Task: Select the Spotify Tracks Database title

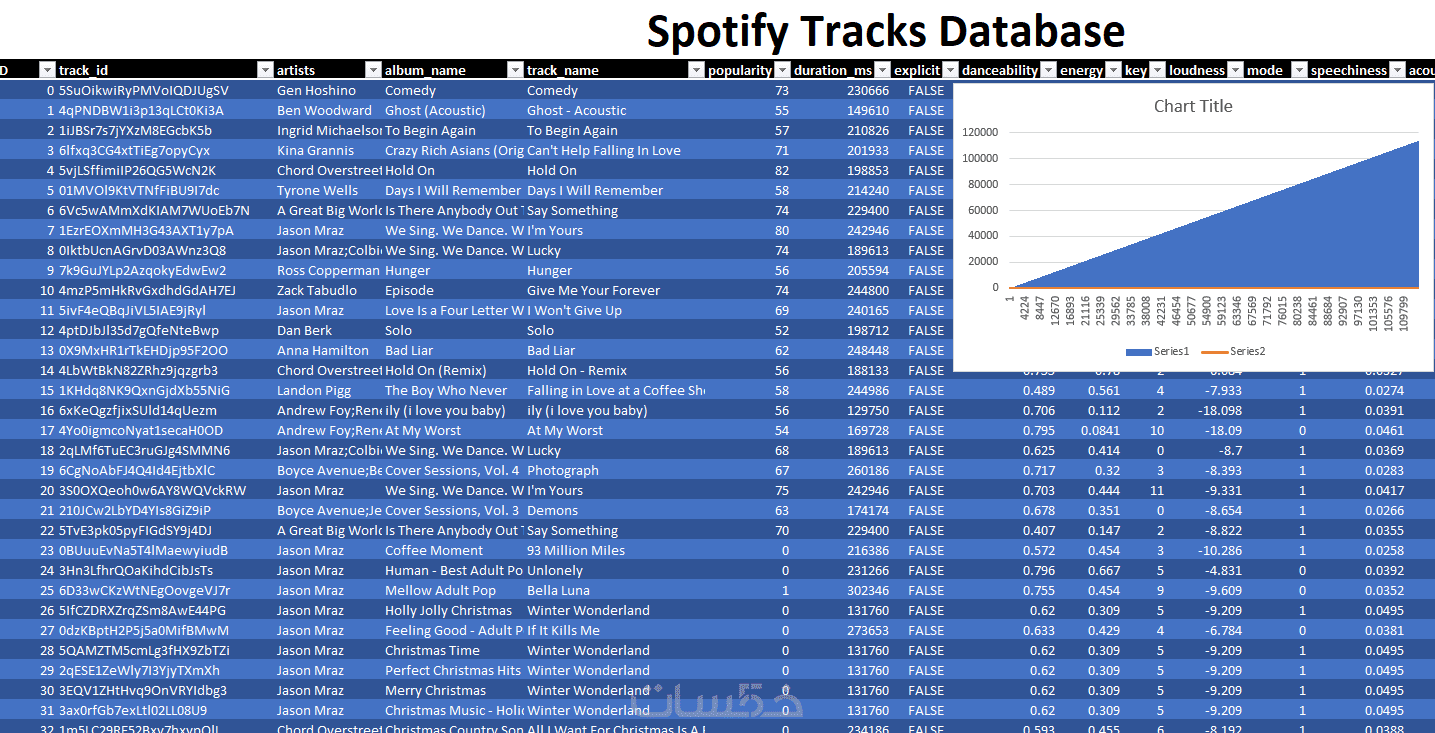Action: pos(885,31)
